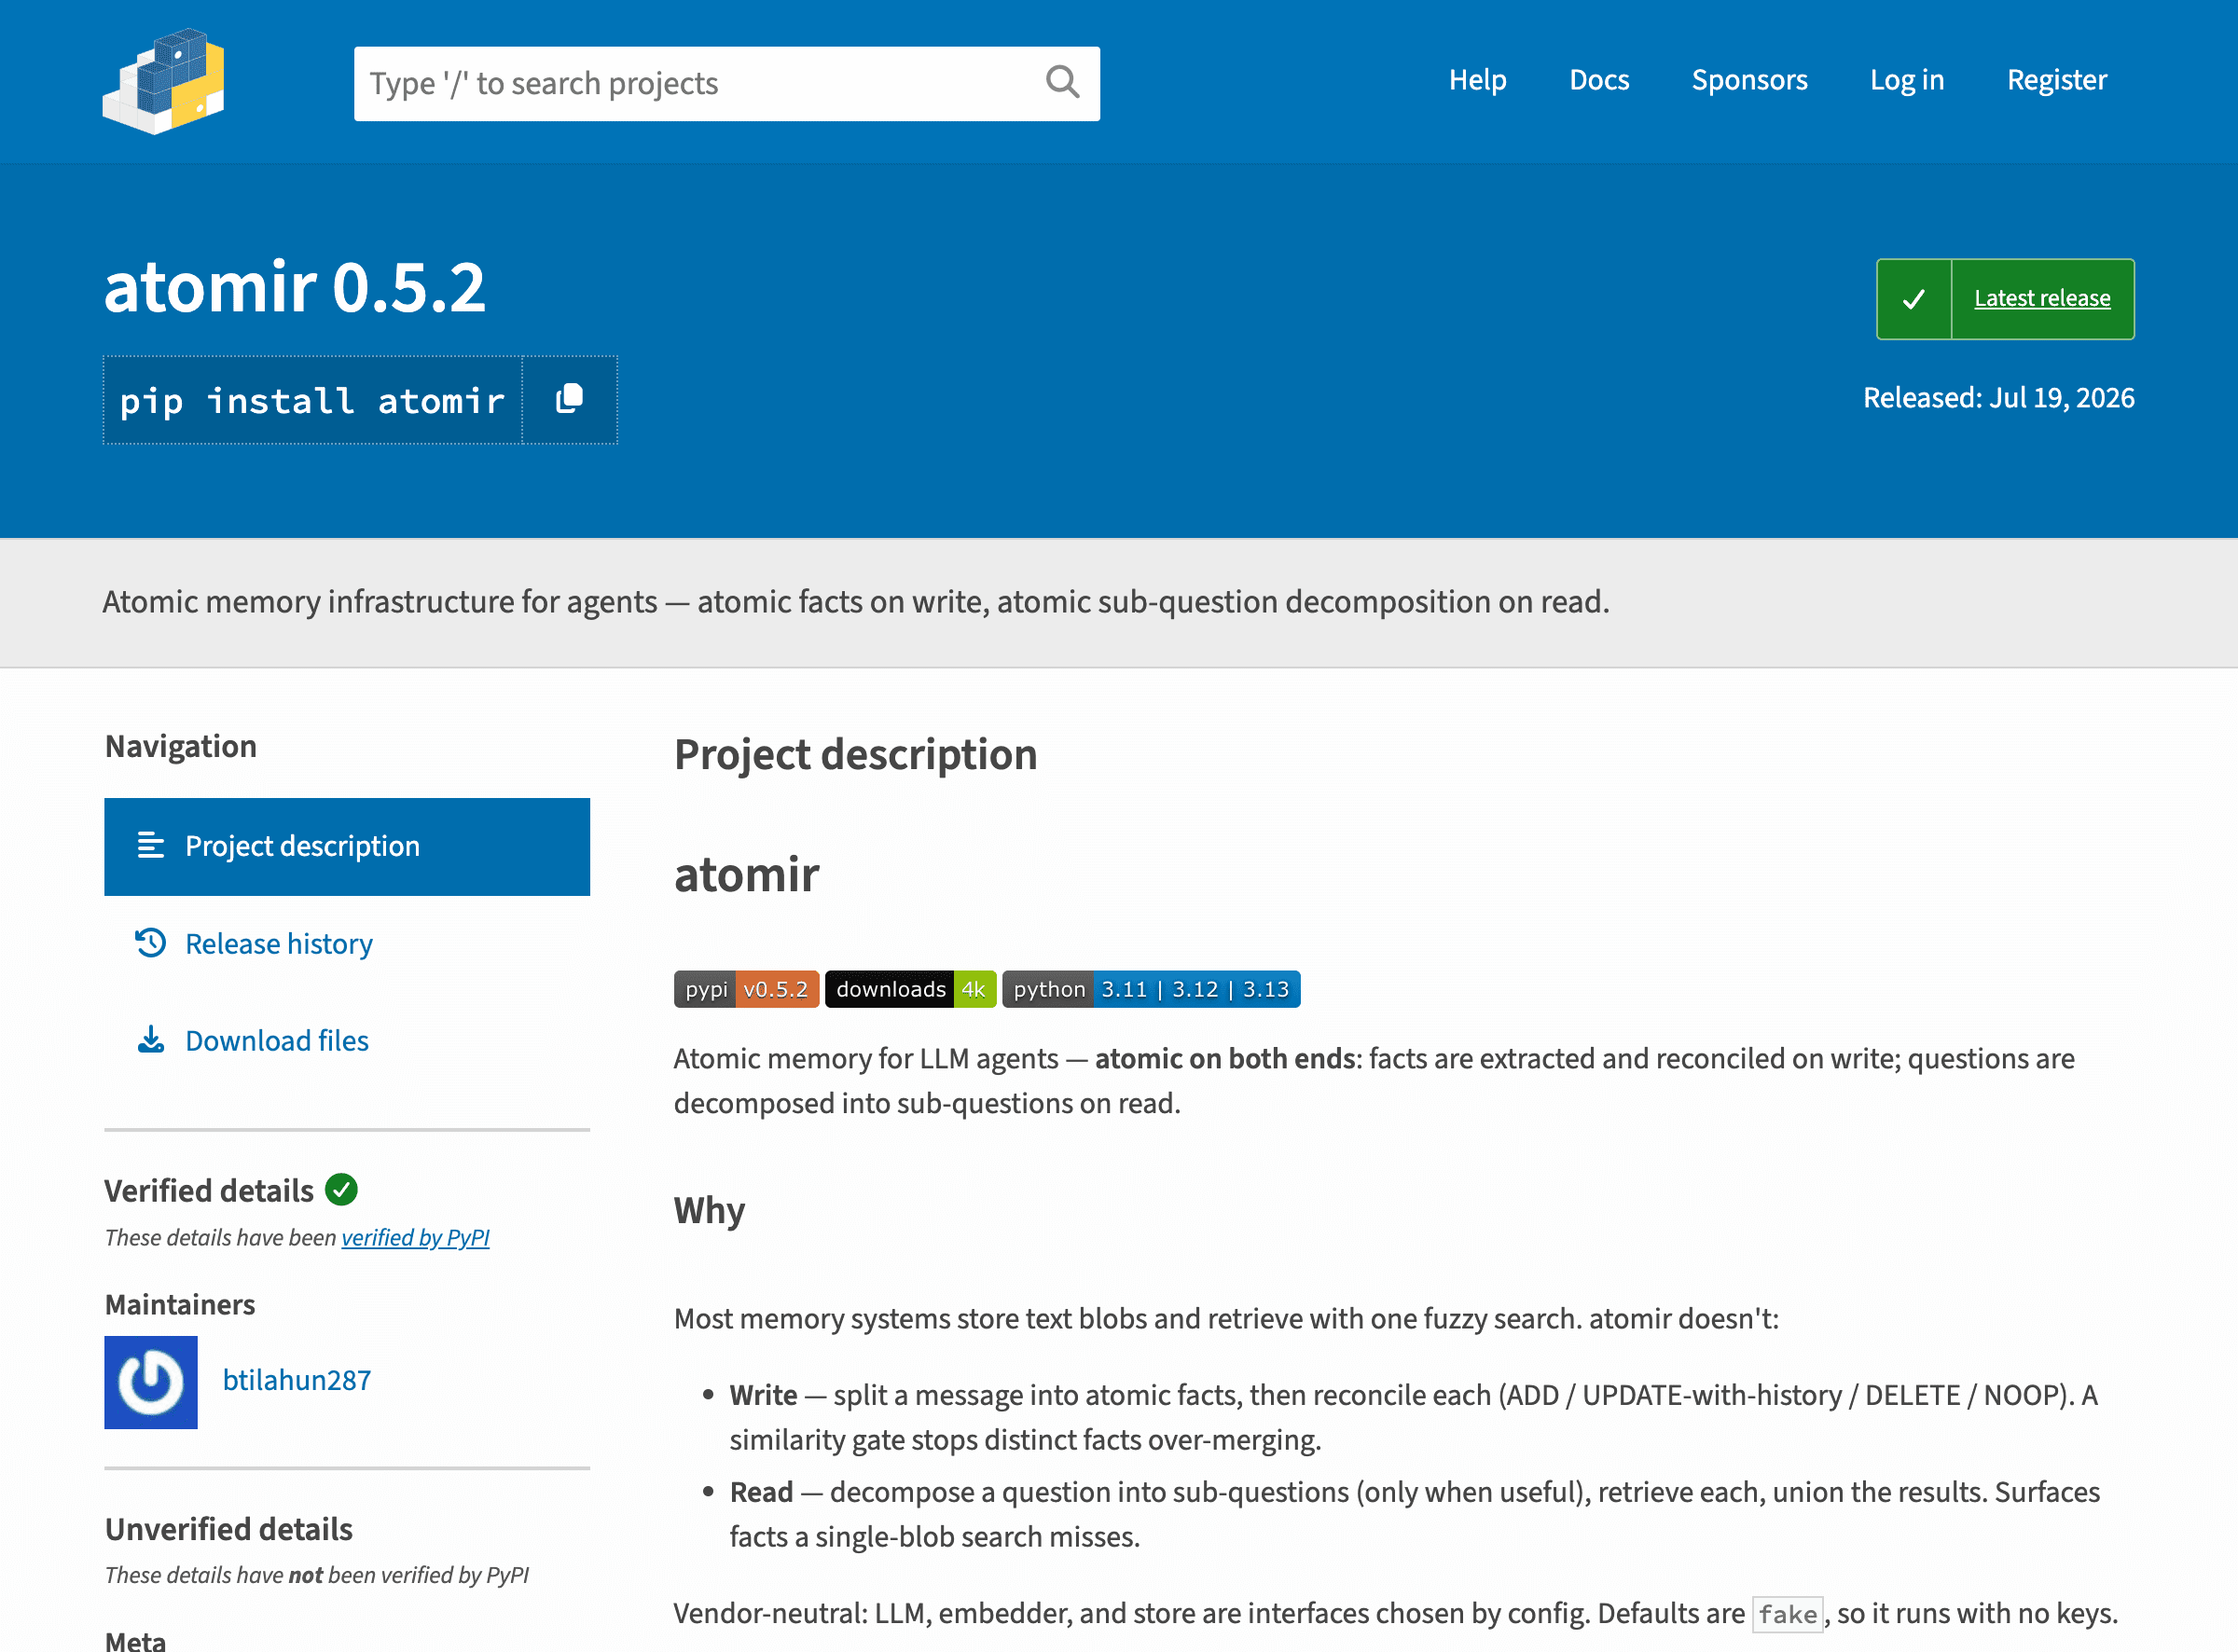Open the Release history tab

[279, 944]
